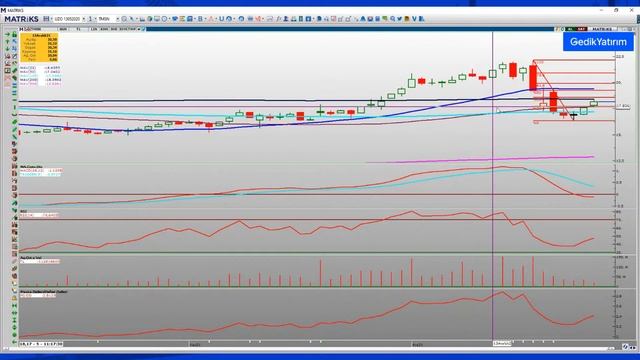Screen dimensions: 640x360
Task: Click the 'U' toolbar icon
Action: click(221, 19)
